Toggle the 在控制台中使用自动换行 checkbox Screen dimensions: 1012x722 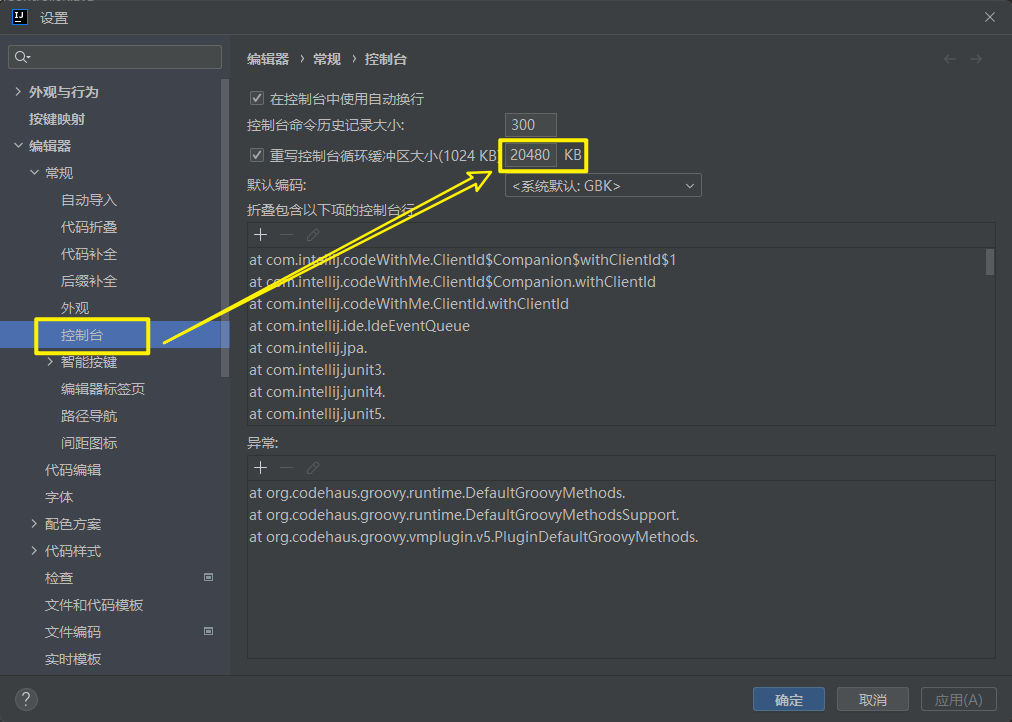tap(256, 99)
